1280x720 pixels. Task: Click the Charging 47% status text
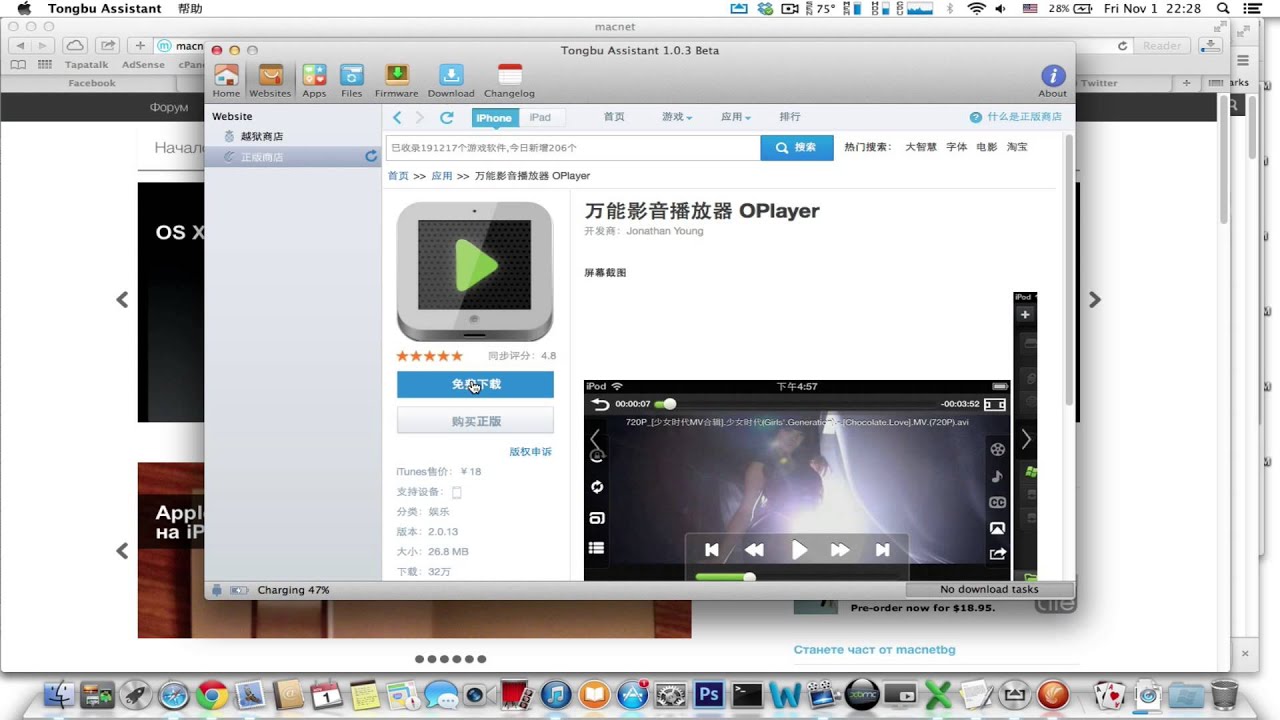pos(293,590)
